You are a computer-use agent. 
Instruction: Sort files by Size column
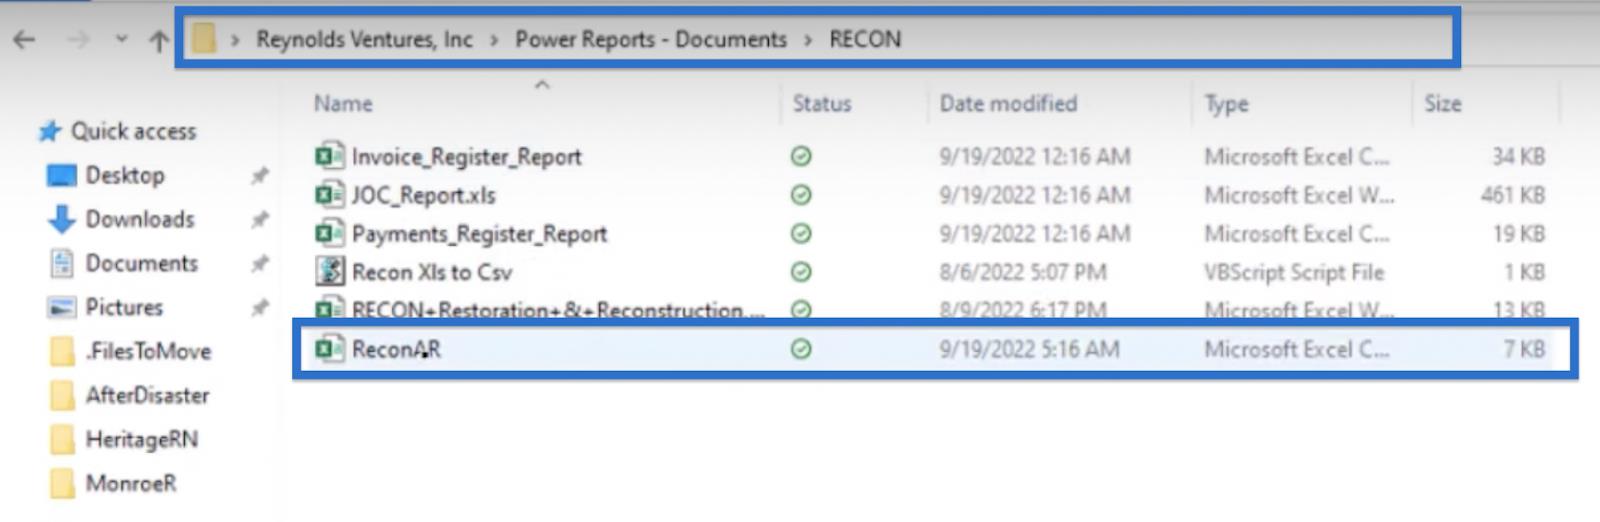[1443, 103]
